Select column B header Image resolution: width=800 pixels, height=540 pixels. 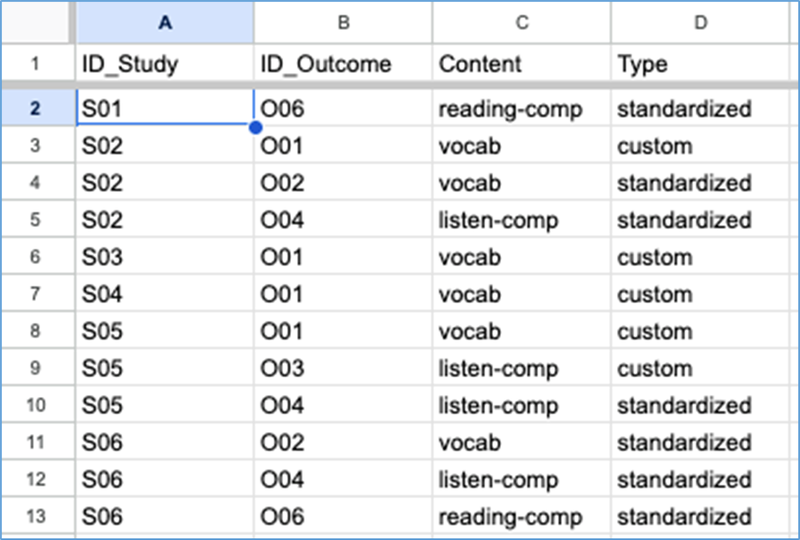tap(343, 22)
